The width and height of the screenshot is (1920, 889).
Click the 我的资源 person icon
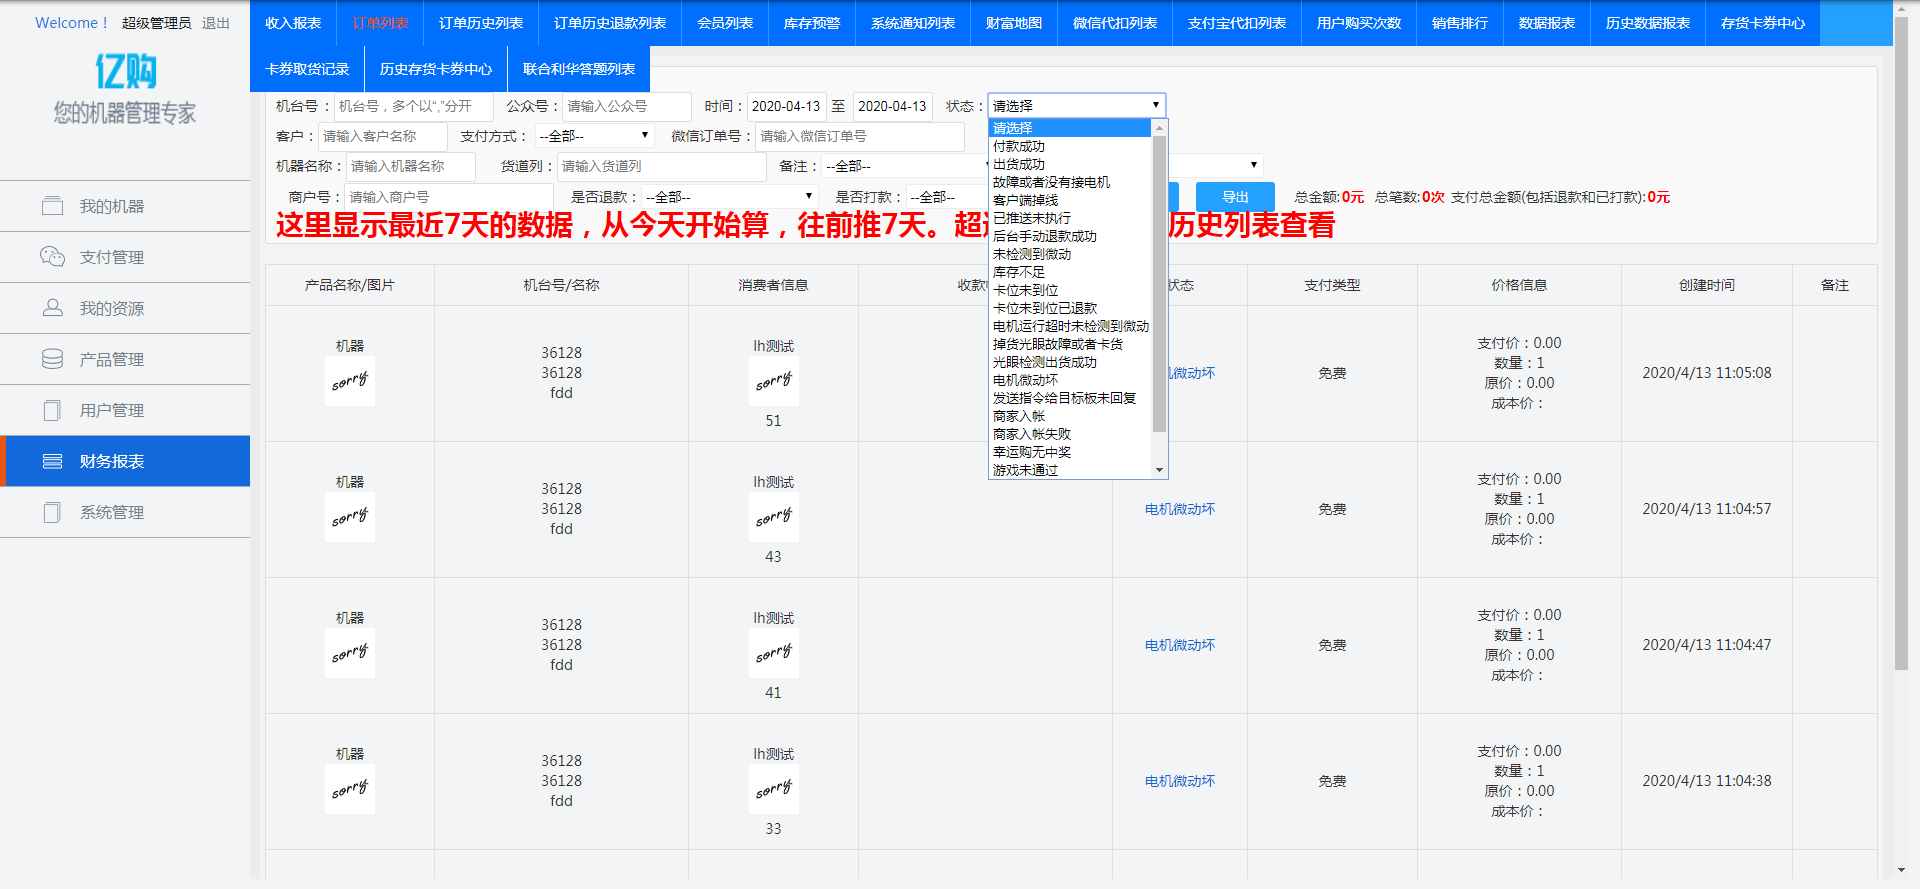(52, 308)
